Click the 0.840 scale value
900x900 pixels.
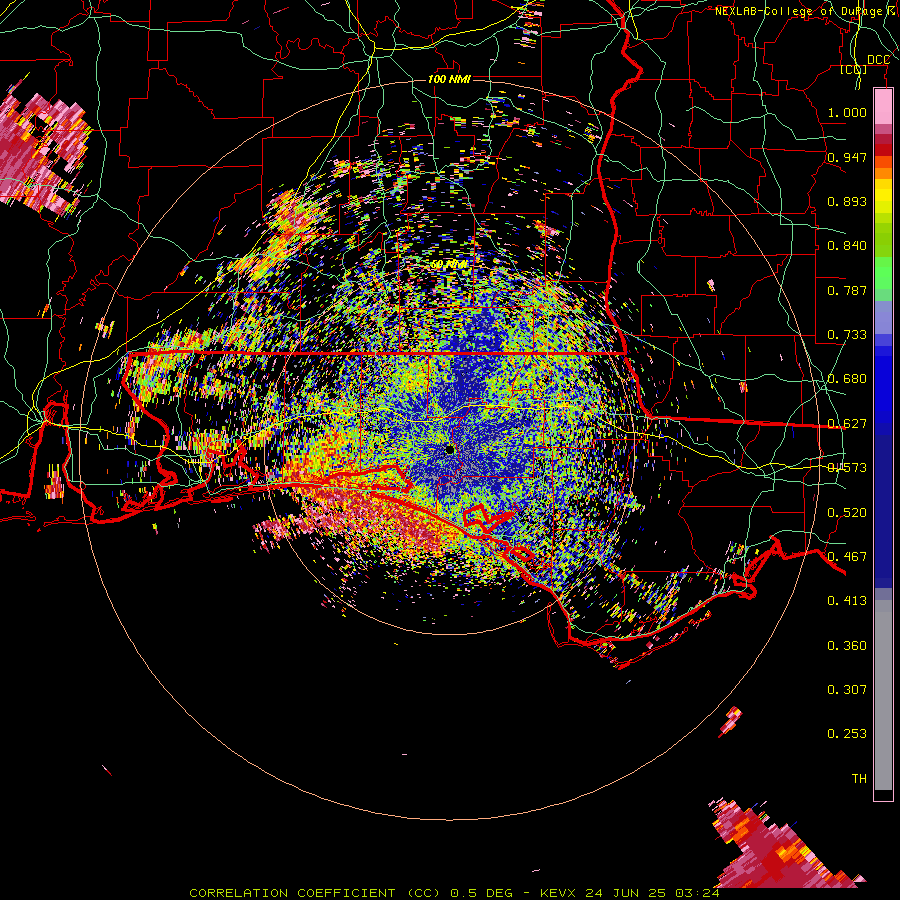tap(847, 246)
